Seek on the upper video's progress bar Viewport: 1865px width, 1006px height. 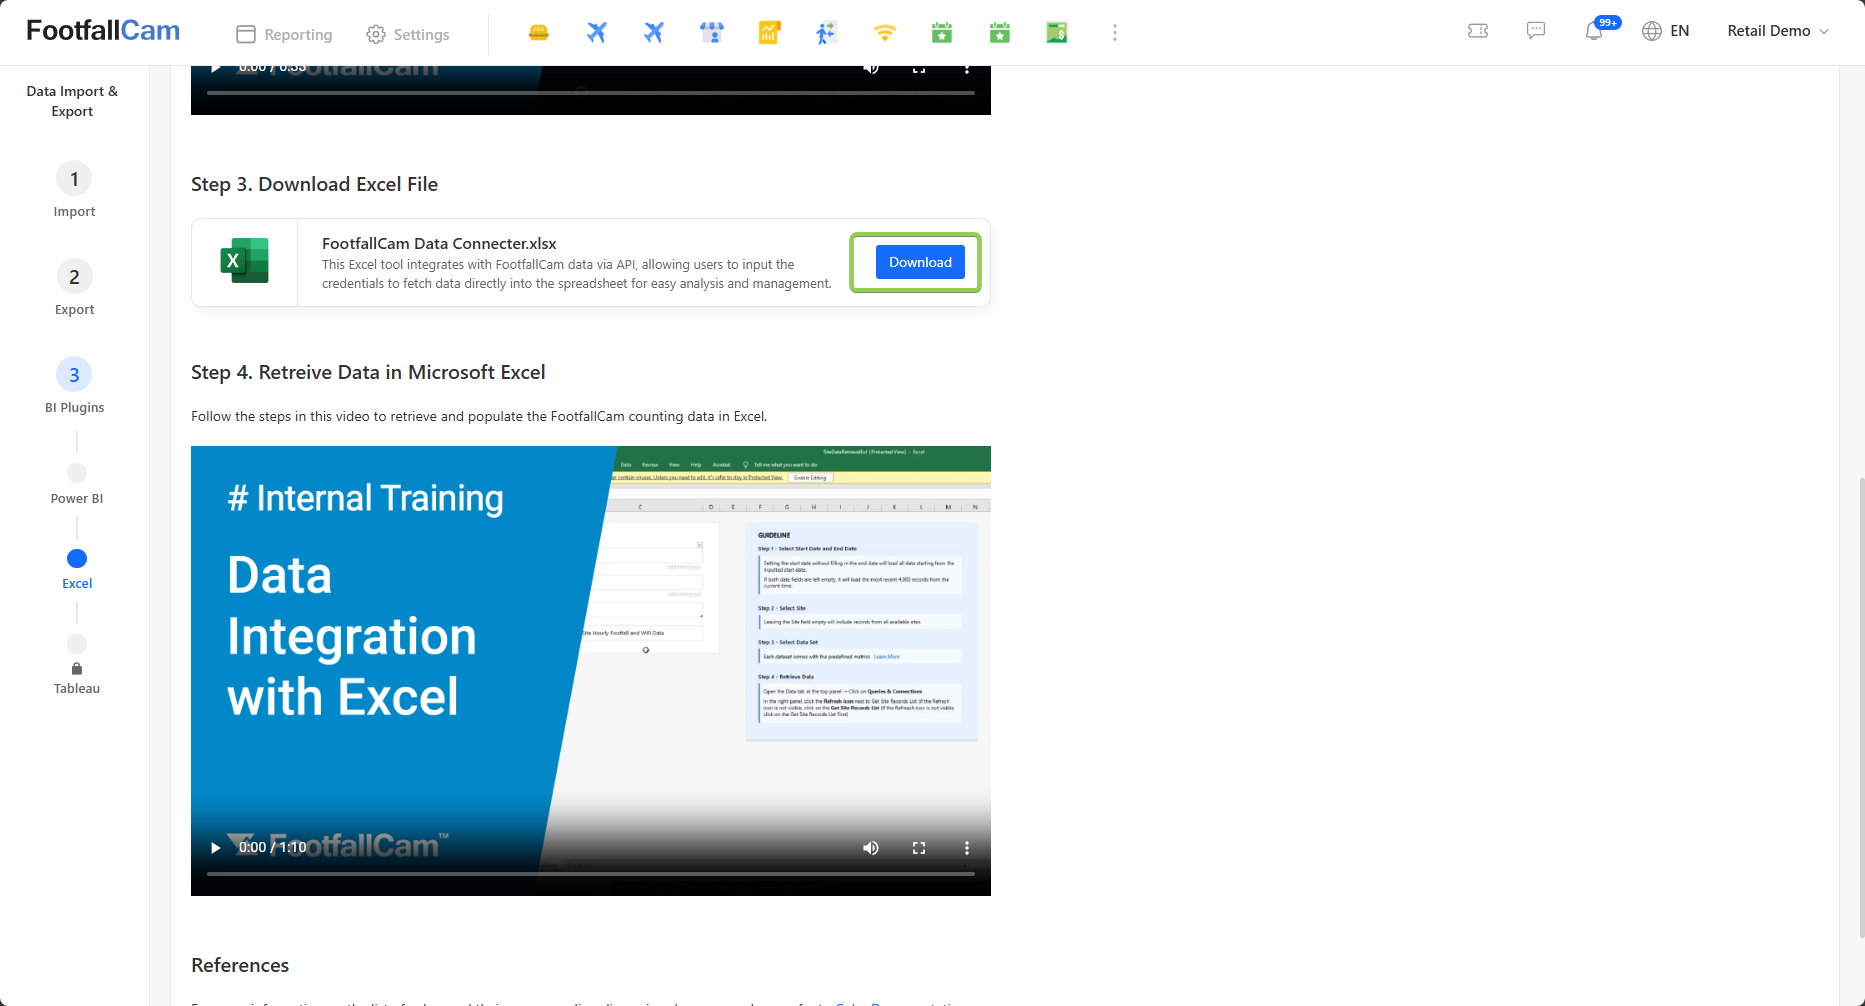point(591,93)
